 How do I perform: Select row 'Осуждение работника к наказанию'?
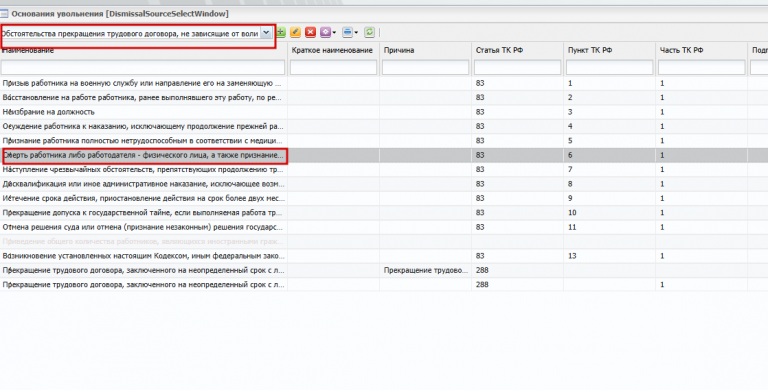384,126
